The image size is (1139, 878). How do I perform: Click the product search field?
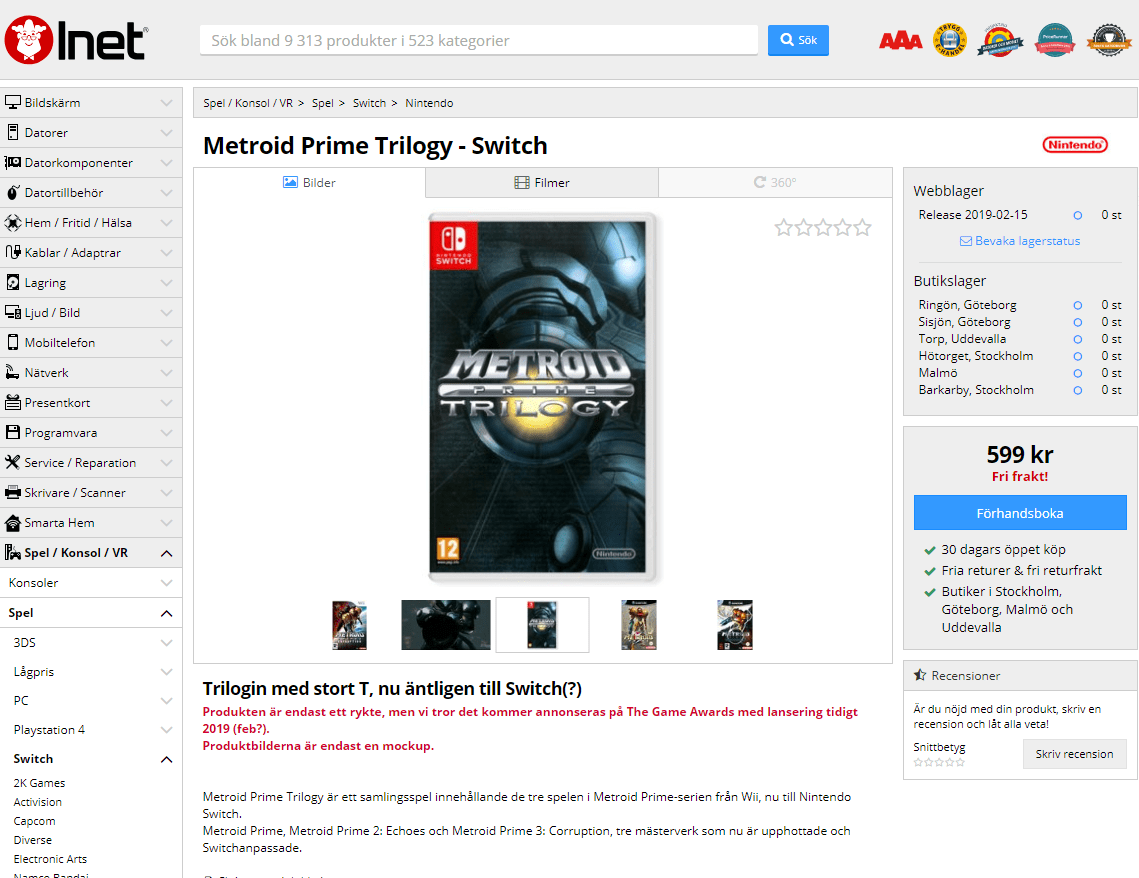[x=479, y=40]
